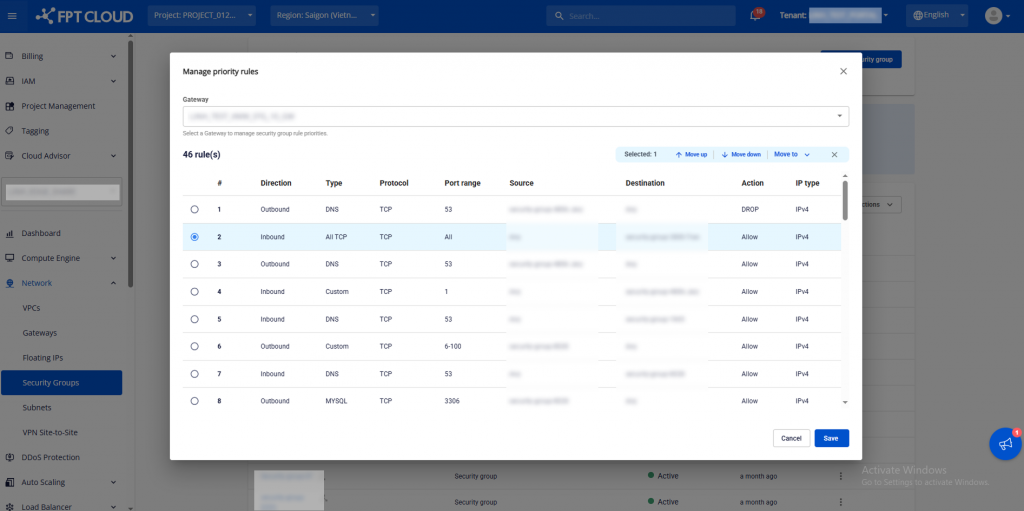
Task: Click the Dashboard sidebar icon
Action: click(x=10, y=233)
